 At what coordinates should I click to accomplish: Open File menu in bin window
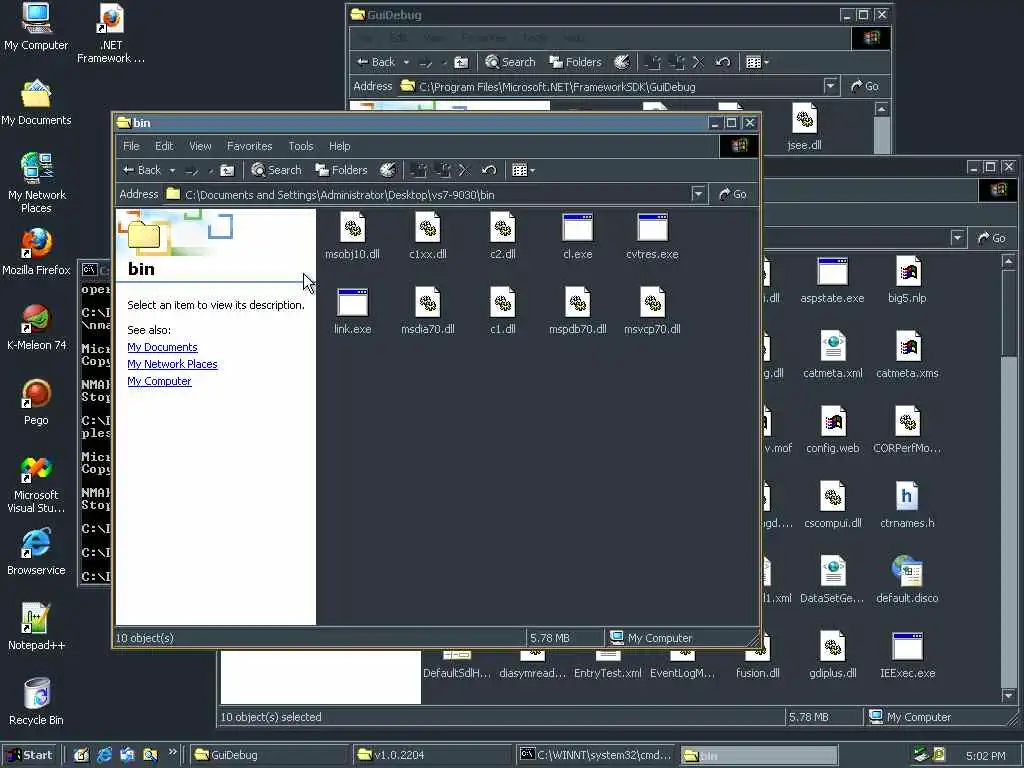pyautogui.click(x=131, y=146)
